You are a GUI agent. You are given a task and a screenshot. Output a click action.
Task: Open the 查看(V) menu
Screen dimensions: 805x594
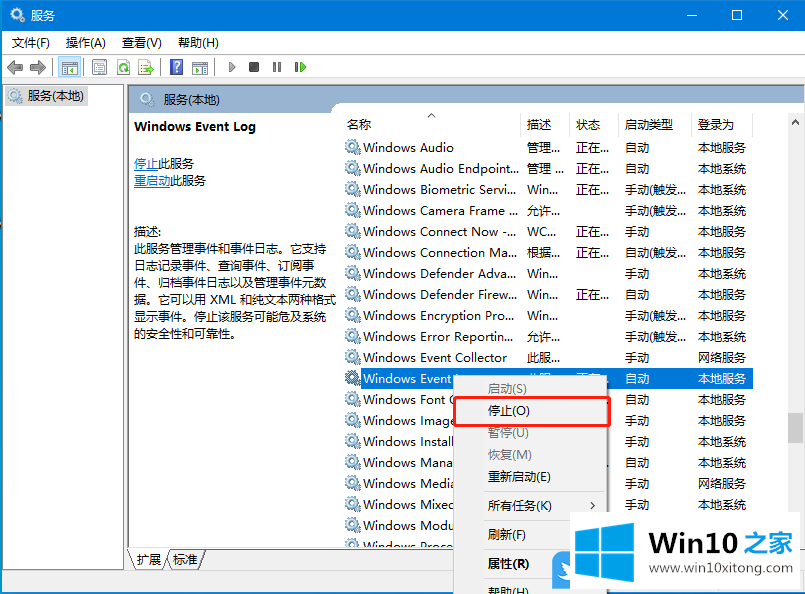[x=142, y=43]
